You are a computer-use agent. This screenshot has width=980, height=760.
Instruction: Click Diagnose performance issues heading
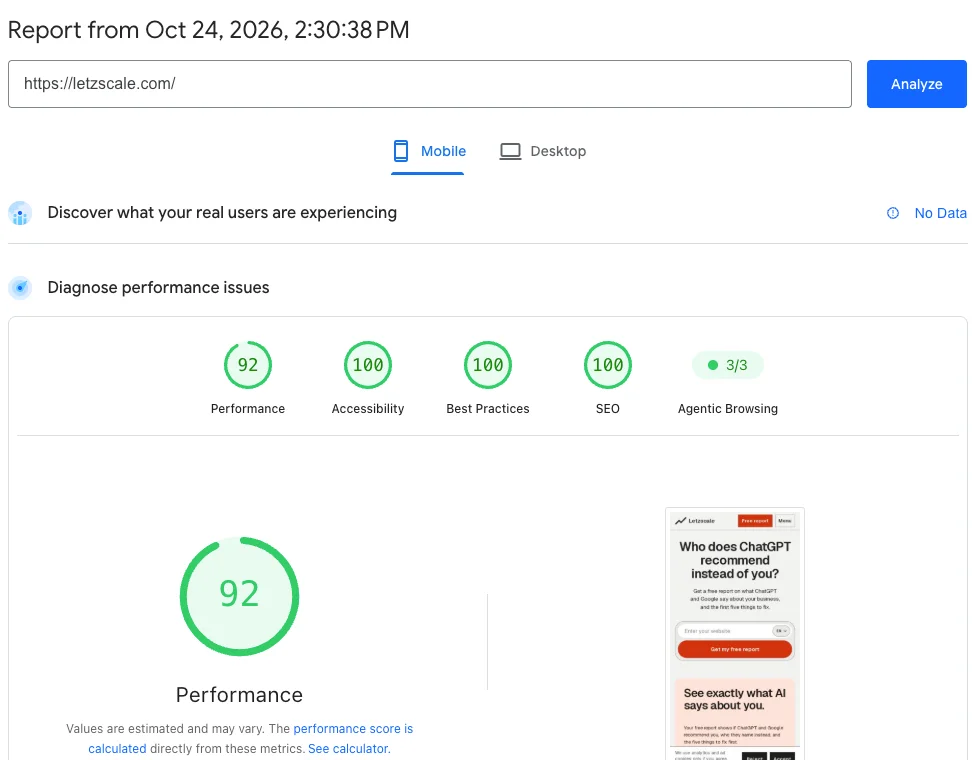pyautogui.click(x=158, y=288)
